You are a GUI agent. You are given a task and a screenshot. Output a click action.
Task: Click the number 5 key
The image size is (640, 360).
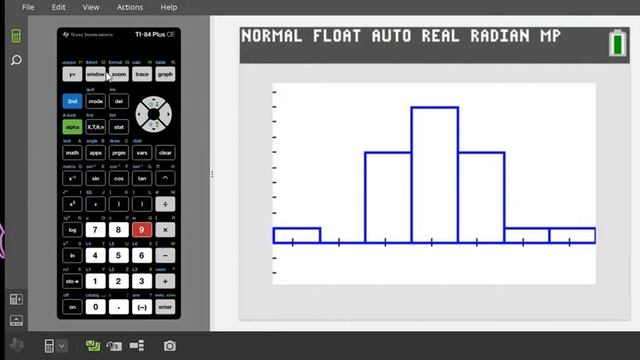click(119, 256)
